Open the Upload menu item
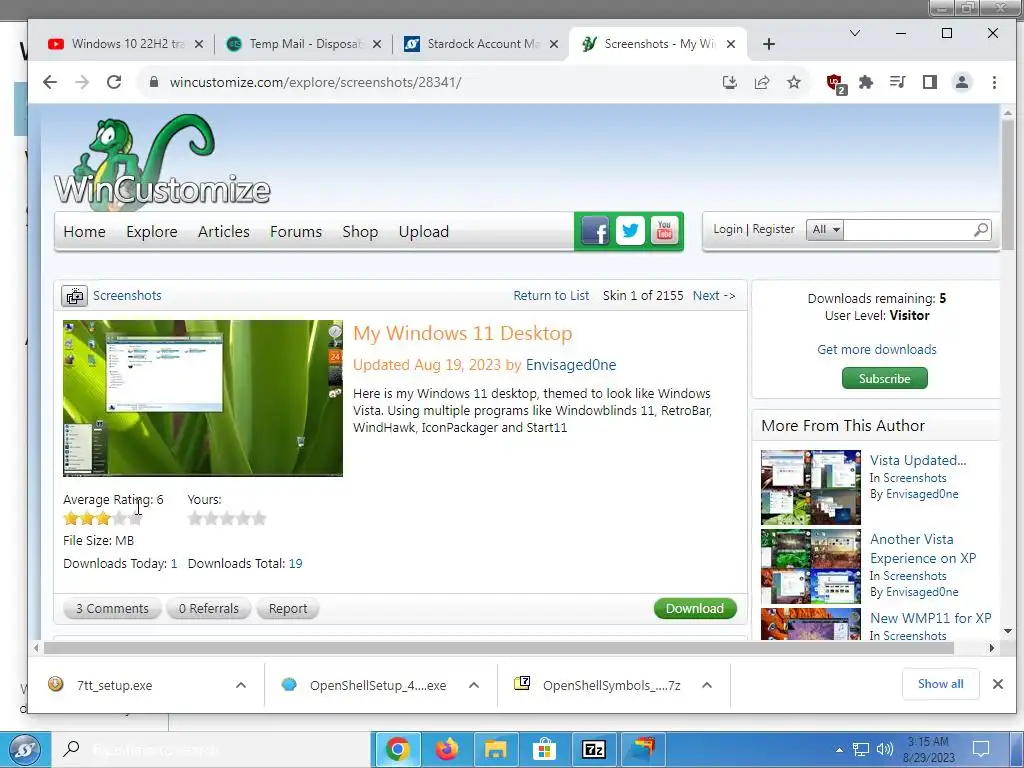The image size is (1024, 768). pyautogui.click(x=423, y=232)
